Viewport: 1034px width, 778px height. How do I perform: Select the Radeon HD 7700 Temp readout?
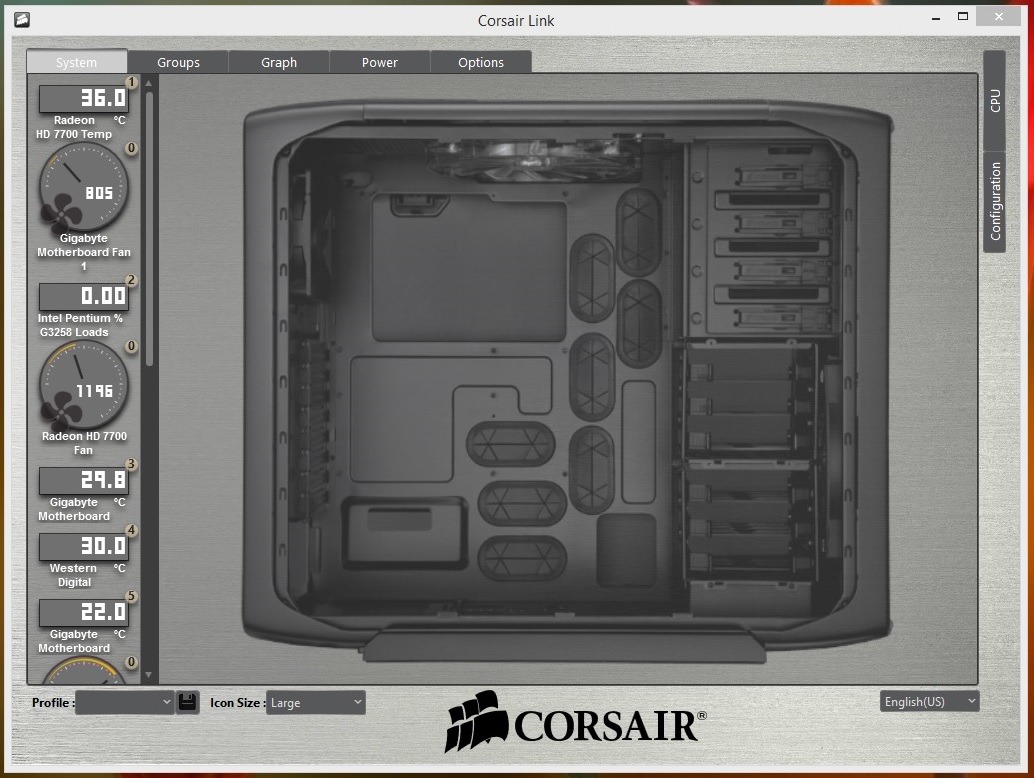[84, 98]
